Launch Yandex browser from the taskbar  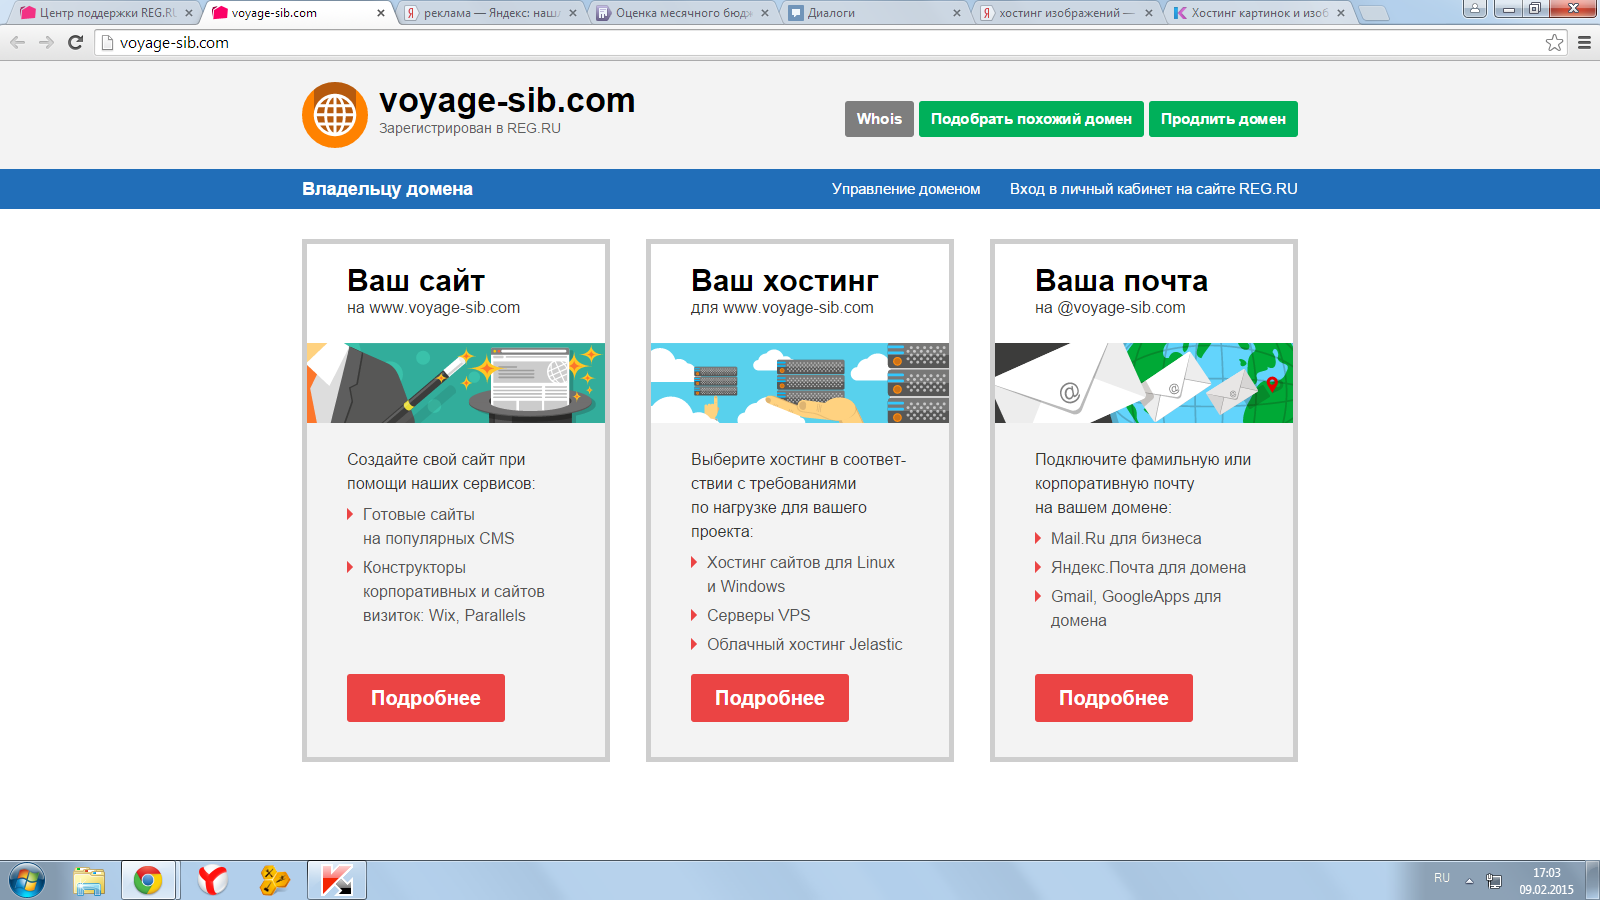[x=212, y=881]
